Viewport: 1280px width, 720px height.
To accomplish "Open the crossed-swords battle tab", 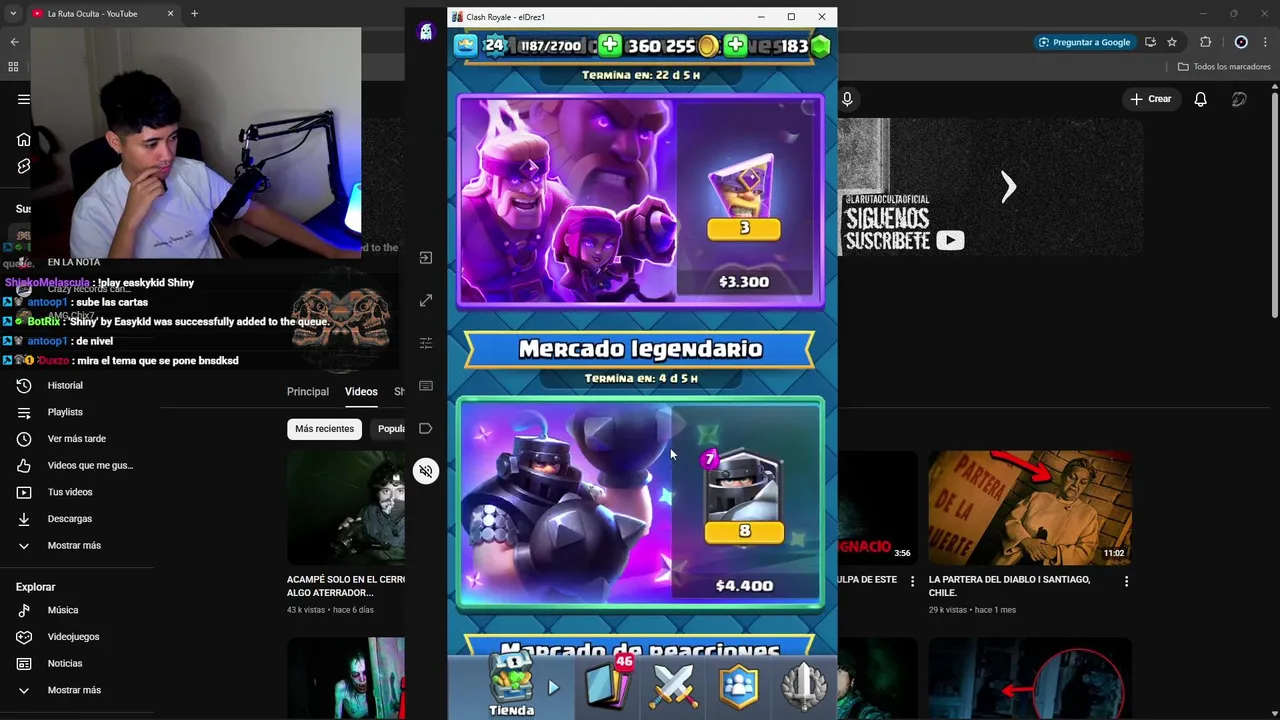I will click(674, 686).
